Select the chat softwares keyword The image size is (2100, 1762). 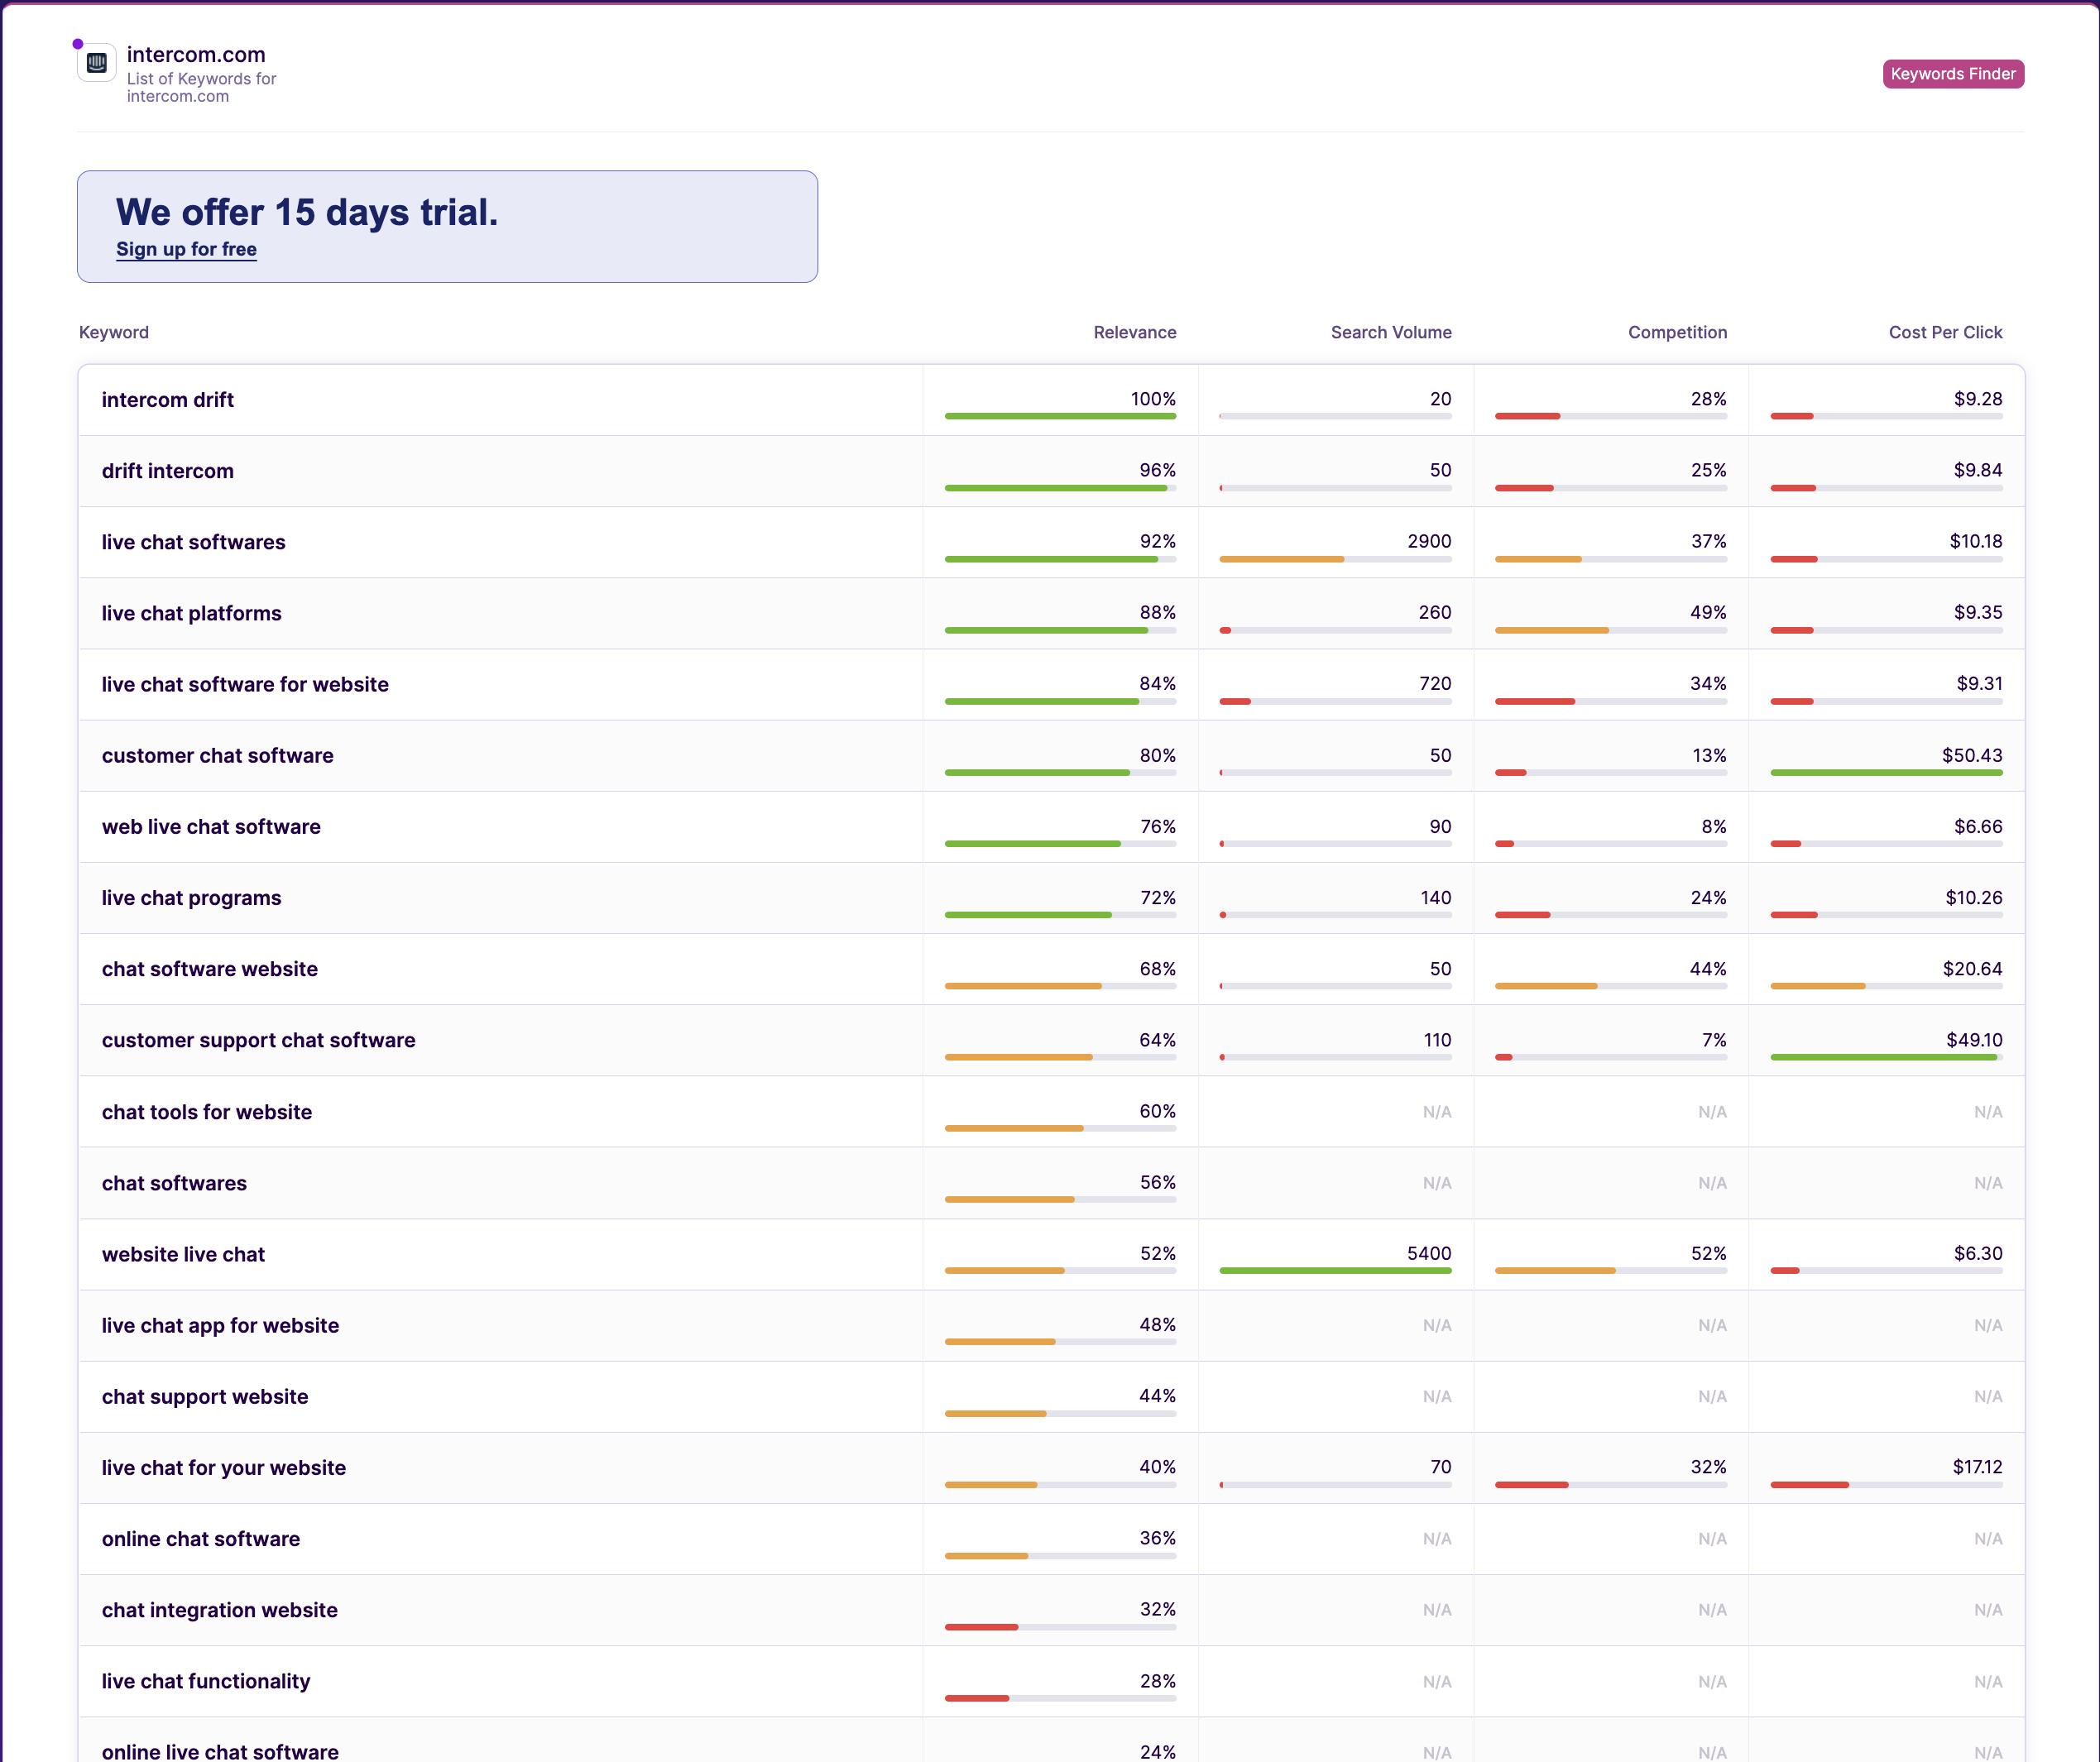click(174, 1183)
